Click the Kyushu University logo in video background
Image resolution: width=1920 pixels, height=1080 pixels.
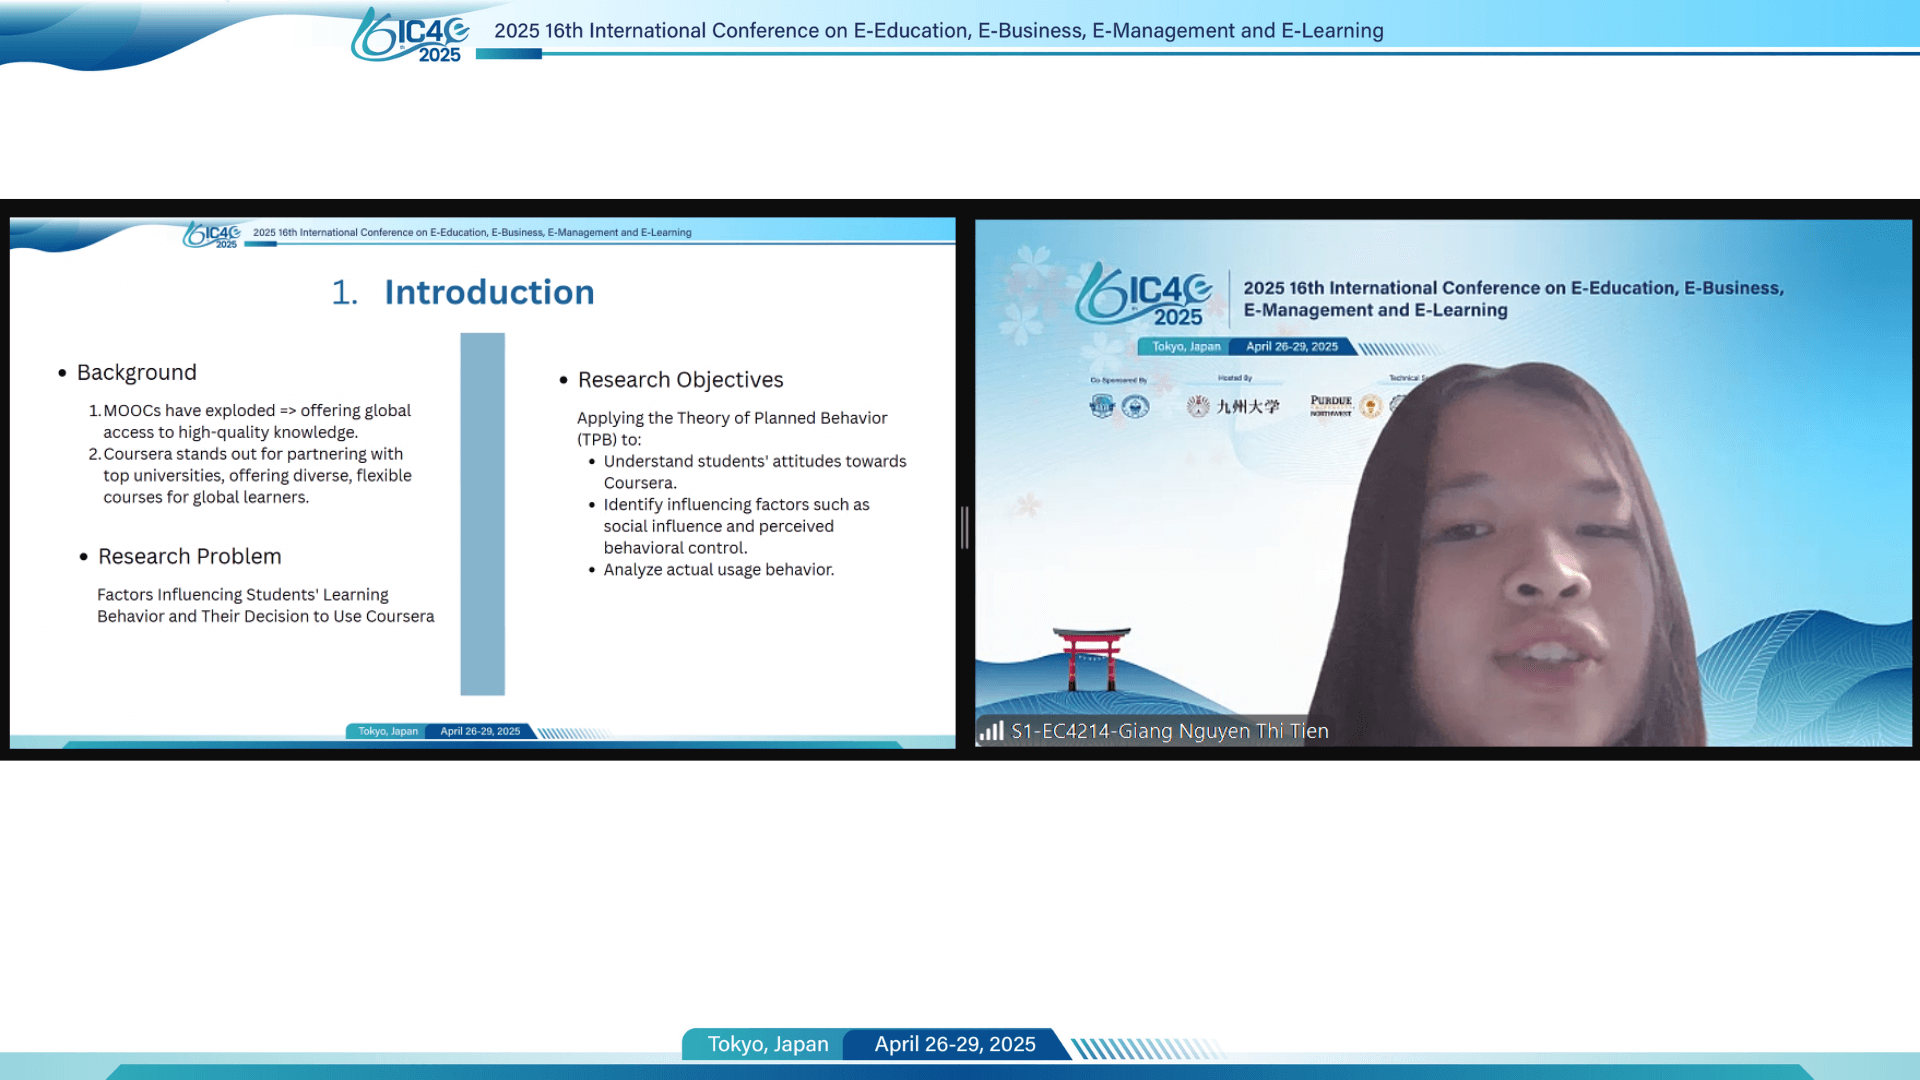click(x=1233, y=406)
